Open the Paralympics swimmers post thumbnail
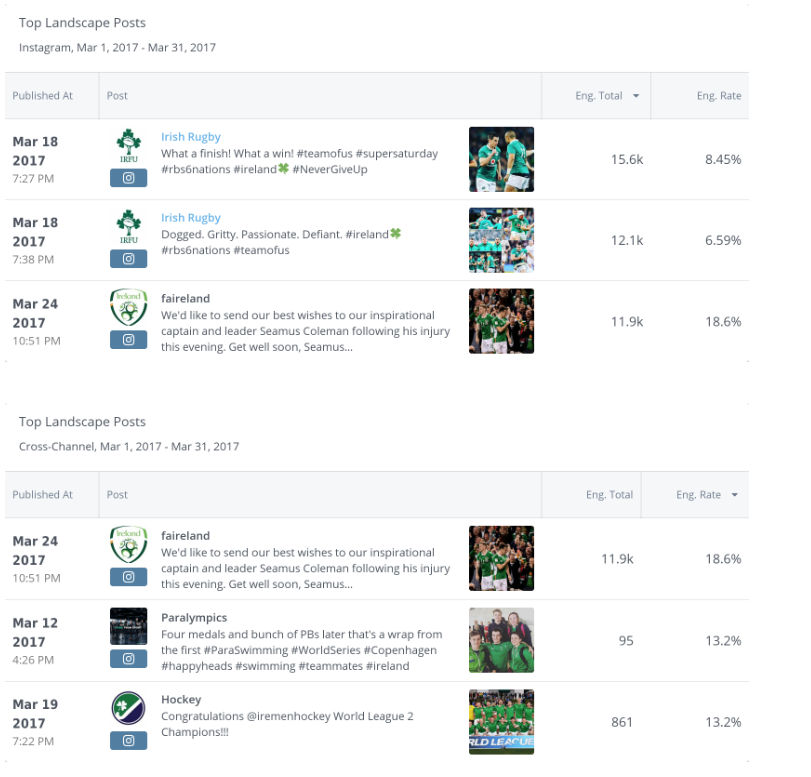Screen dimensions: 811x777 pyautogui.click(x=501, y=640)
